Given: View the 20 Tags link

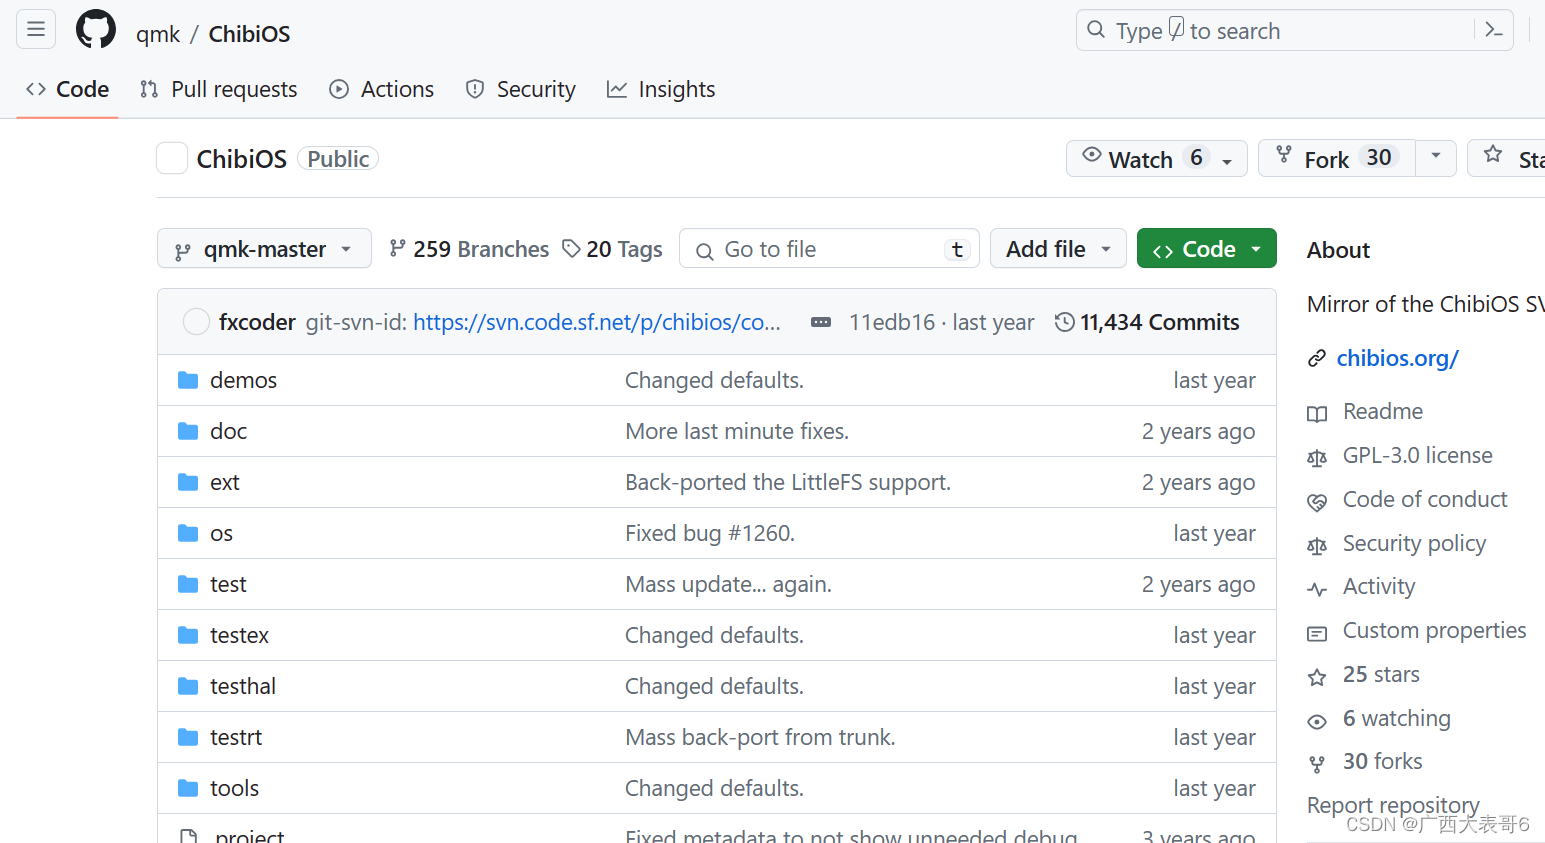Looking at the screenshot, I should (612, 249).
